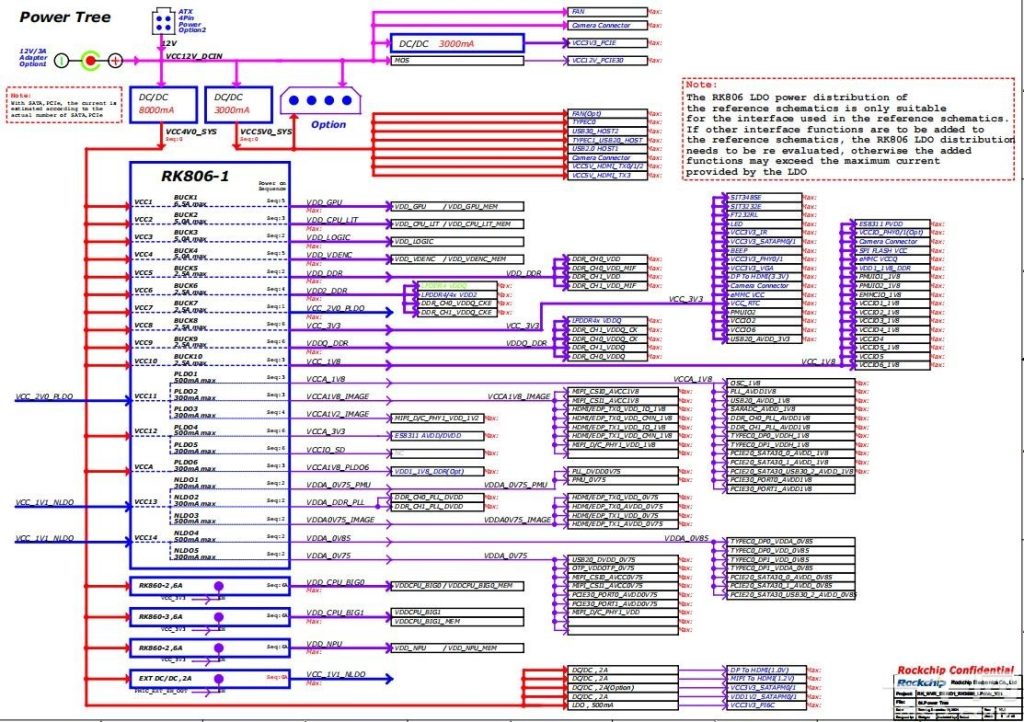Click the DC/DC, 2A(Option) regulator box
Viewport: 1024px width, 722px height.
click(623, 688)
